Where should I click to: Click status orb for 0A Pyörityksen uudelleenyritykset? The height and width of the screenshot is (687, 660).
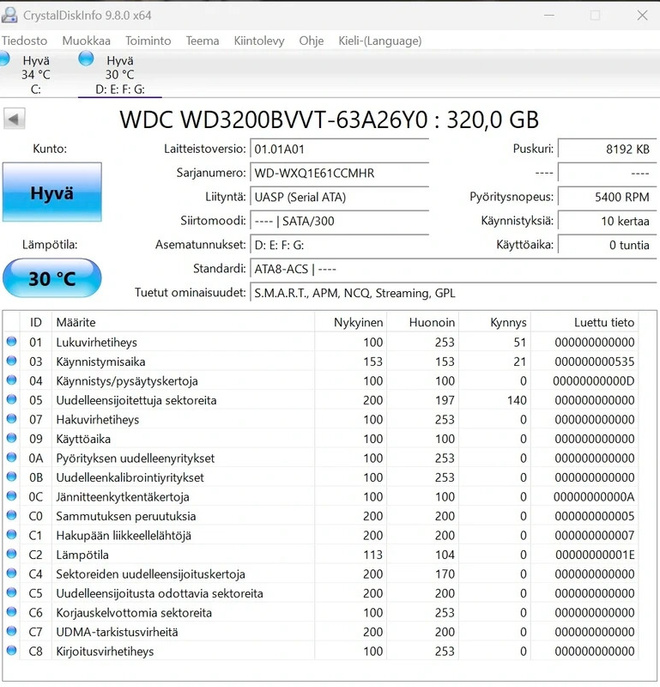point(12,457)
